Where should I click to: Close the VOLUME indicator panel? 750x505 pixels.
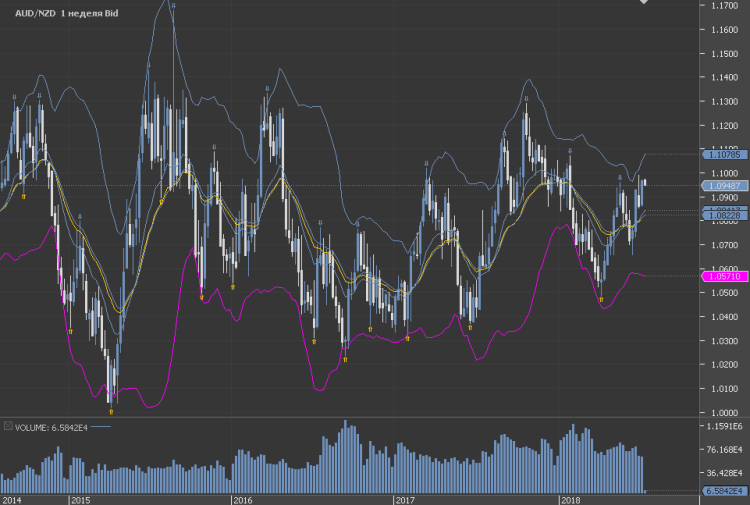(8, 426)
